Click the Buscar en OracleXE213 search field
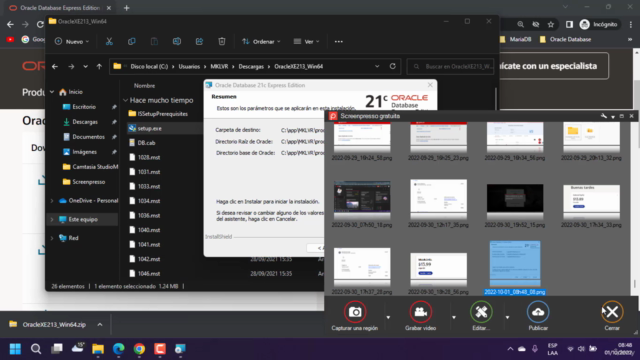640x360 pixels. [x=451, y=66]
